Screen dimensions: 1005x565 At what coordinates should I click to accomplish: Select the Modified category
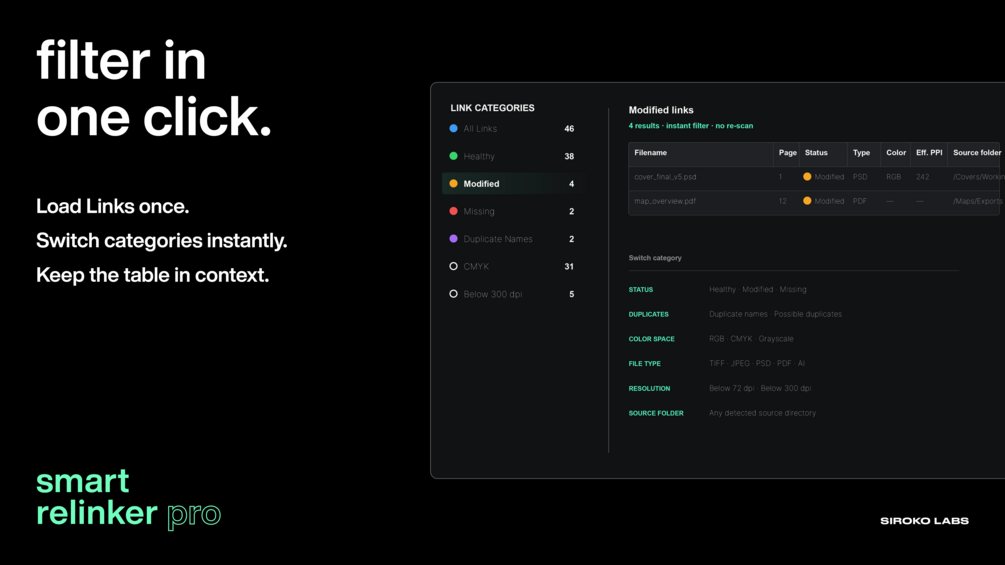[x=512, y=184]
